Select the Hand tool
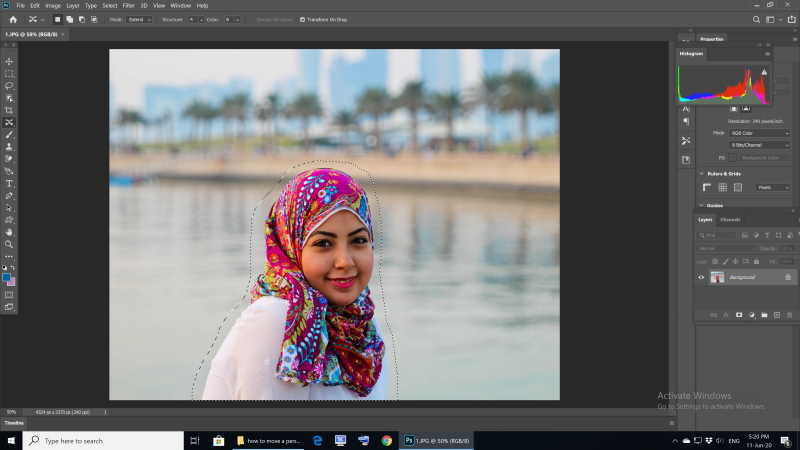This screenshot has height=450, width=800. [x=9, y=232]
